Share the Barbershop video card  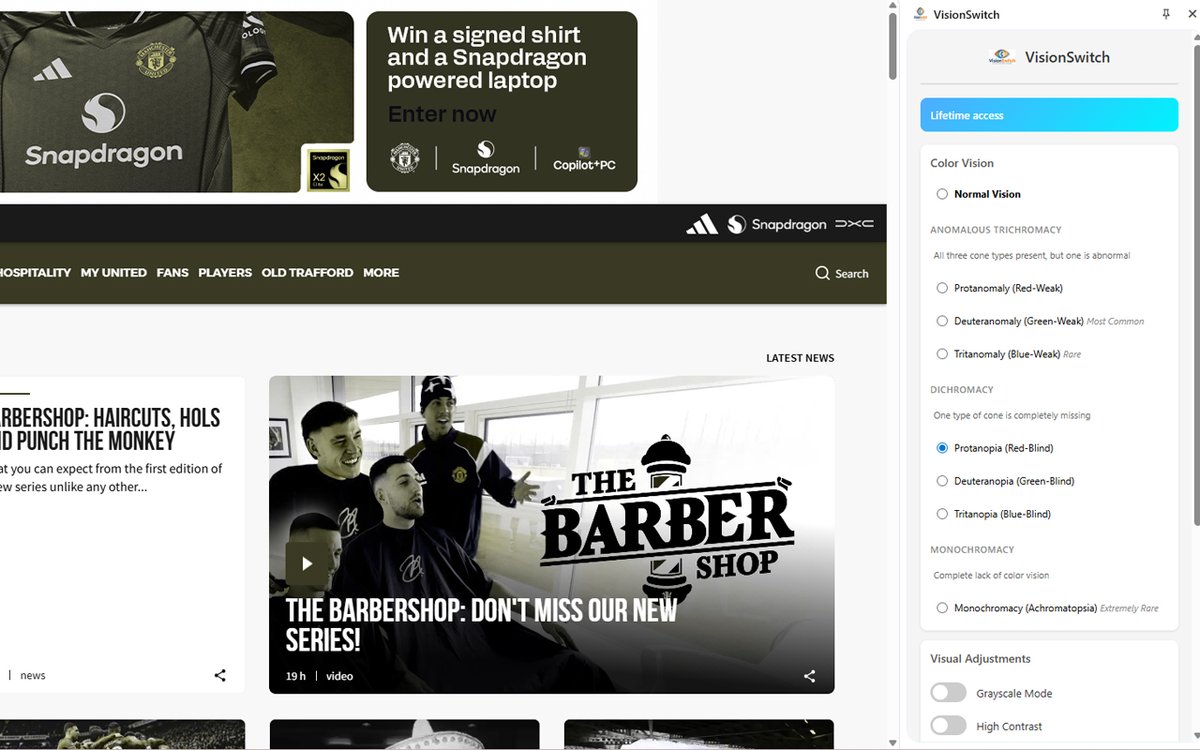[x=809, y=676]
